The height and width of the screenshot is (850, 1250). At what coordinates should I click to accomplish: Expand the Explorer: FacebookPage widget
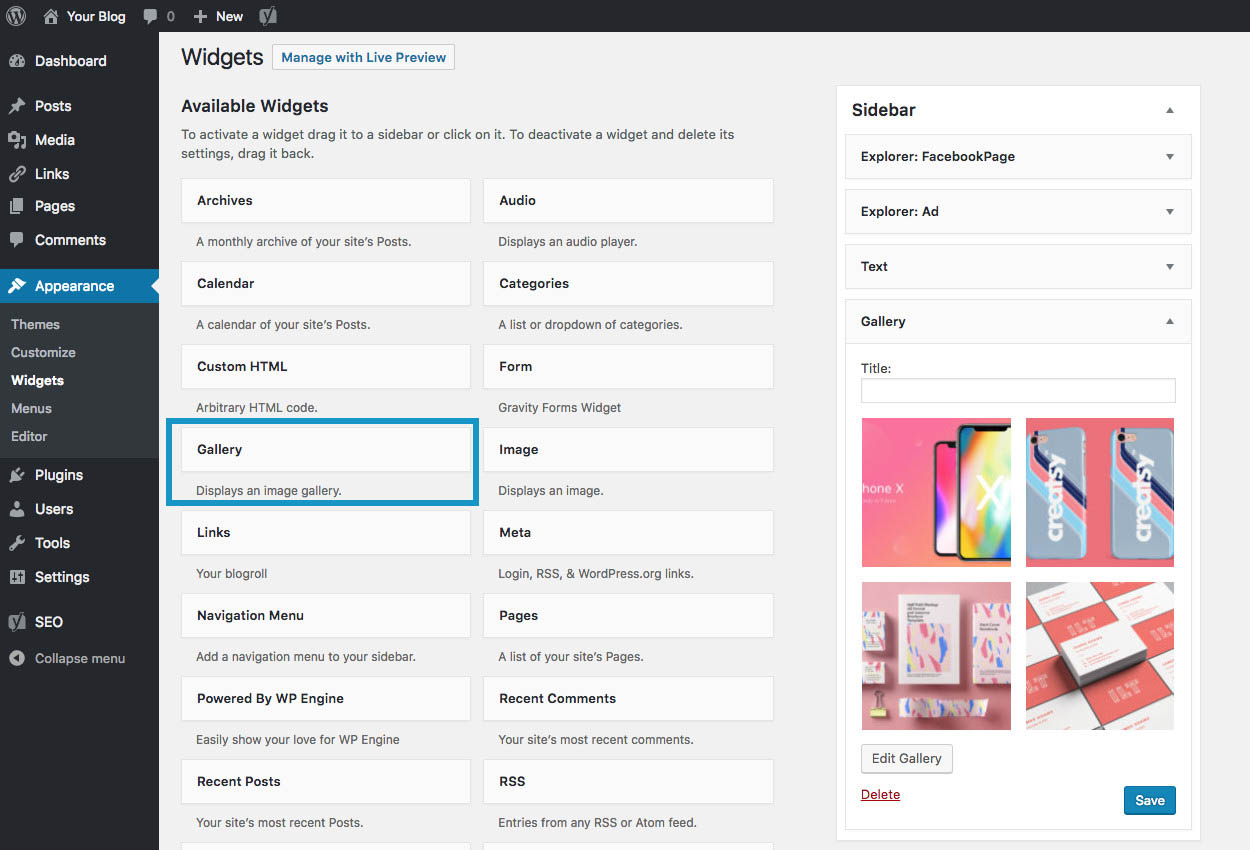(1170, 157)
